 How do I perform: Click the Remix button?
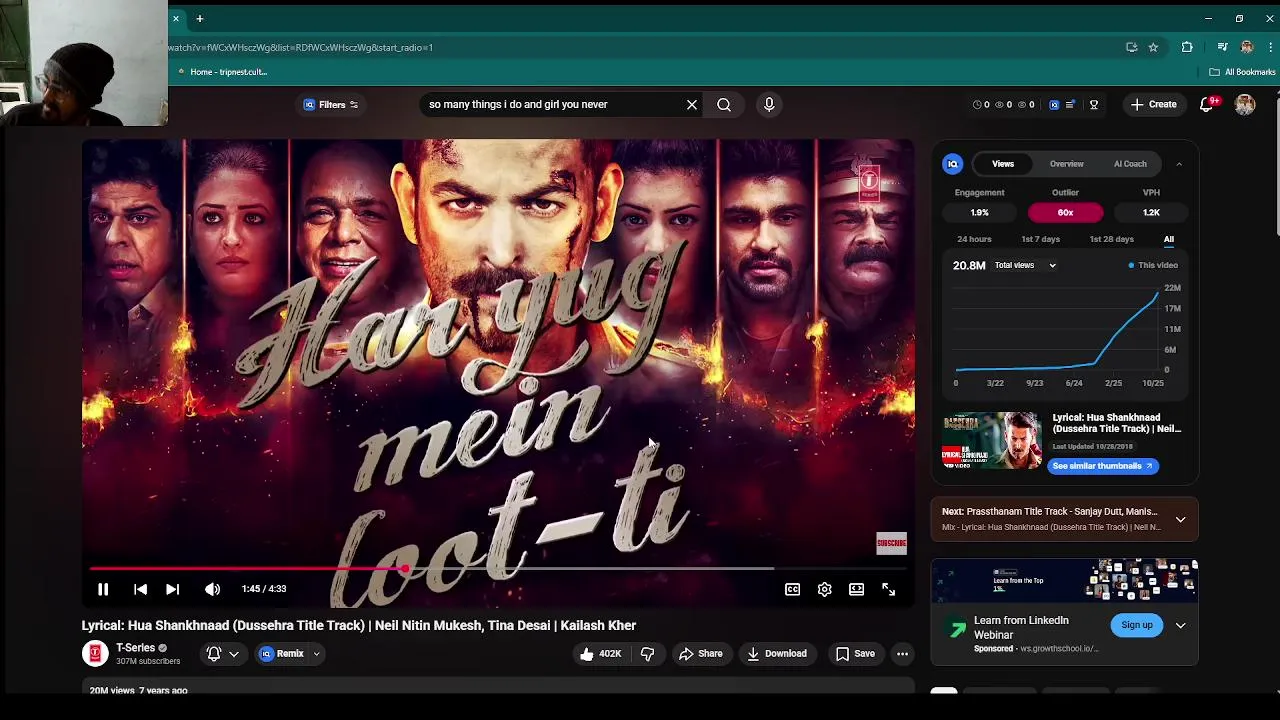(282, 654)
